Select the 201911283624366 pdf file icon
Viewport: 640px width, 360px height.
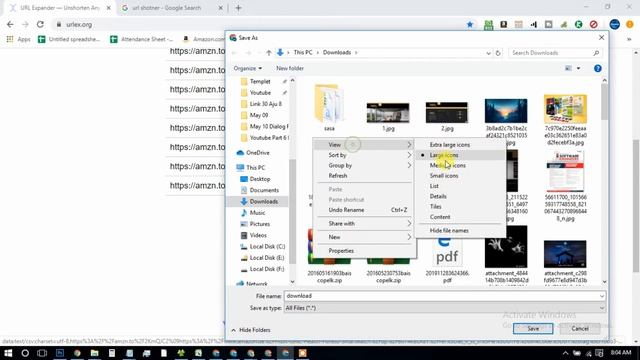pyautogui.click(x=447, y=252)
